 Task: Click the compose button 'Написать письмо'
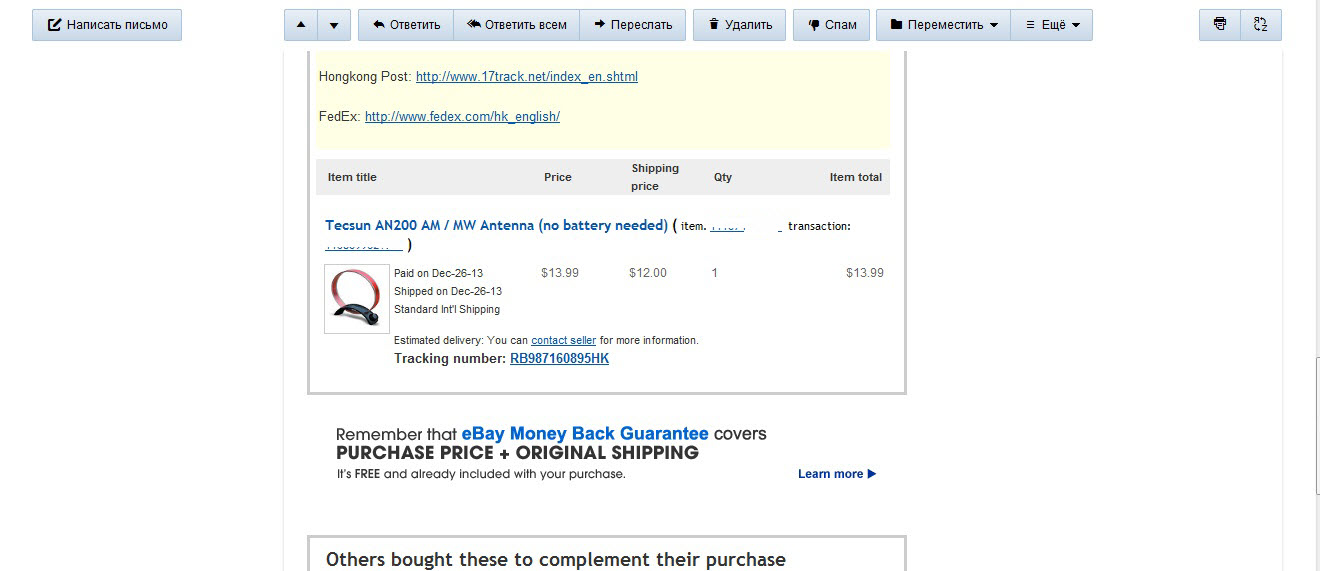[107, 25]
